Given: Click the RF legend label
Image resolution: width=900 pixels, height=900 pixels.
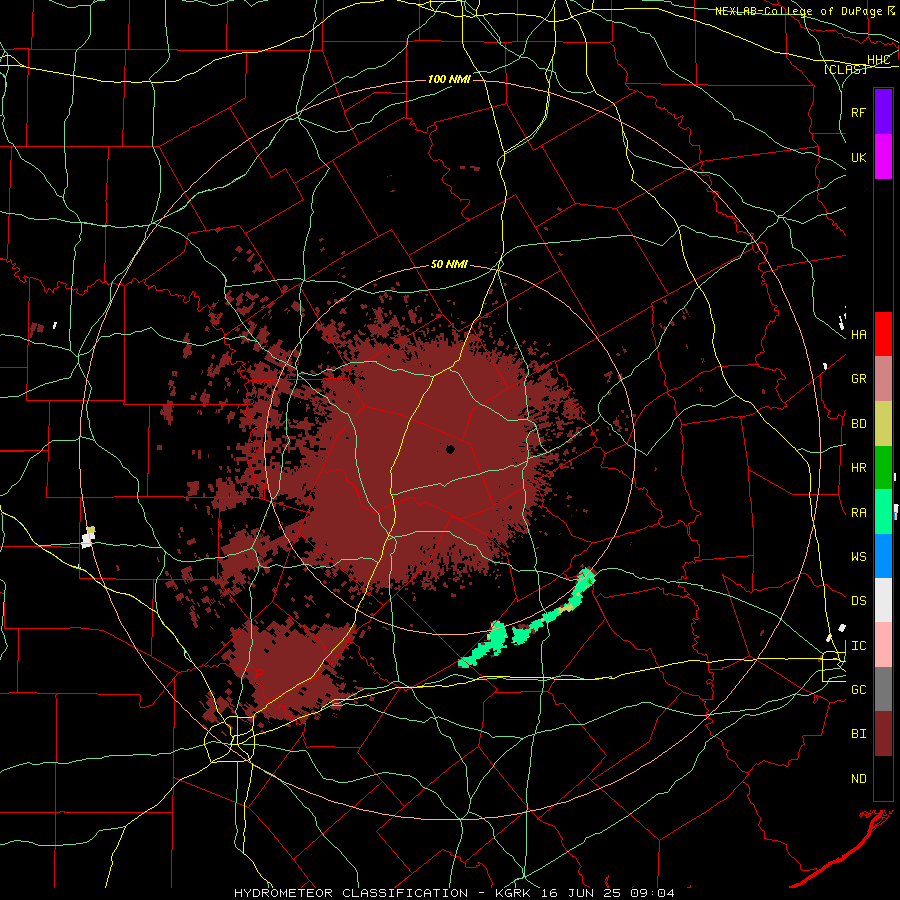Looking at the screenshot, I should [x=858, y=112].
